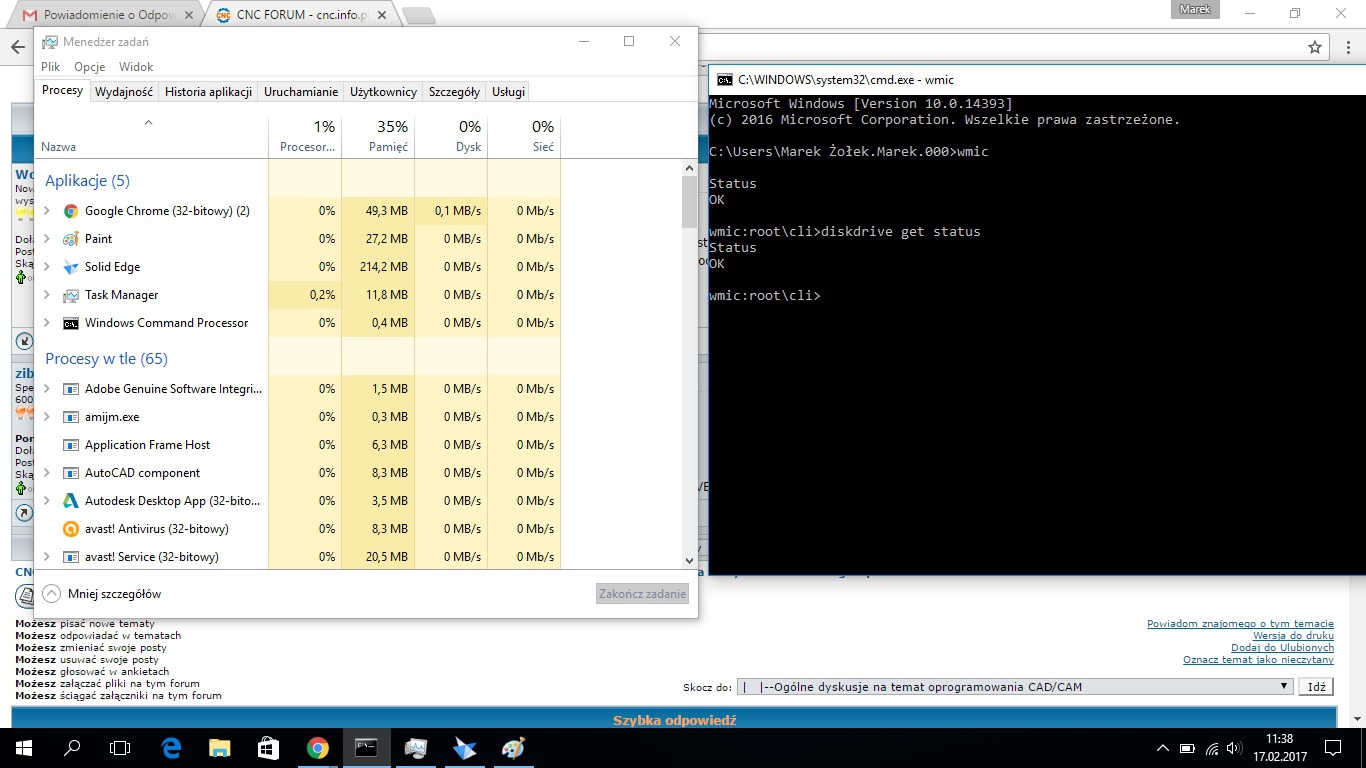Viewport: 1366px width, 768px height.
Task: Open the volume control in system tray
Action: point(1236,748)
